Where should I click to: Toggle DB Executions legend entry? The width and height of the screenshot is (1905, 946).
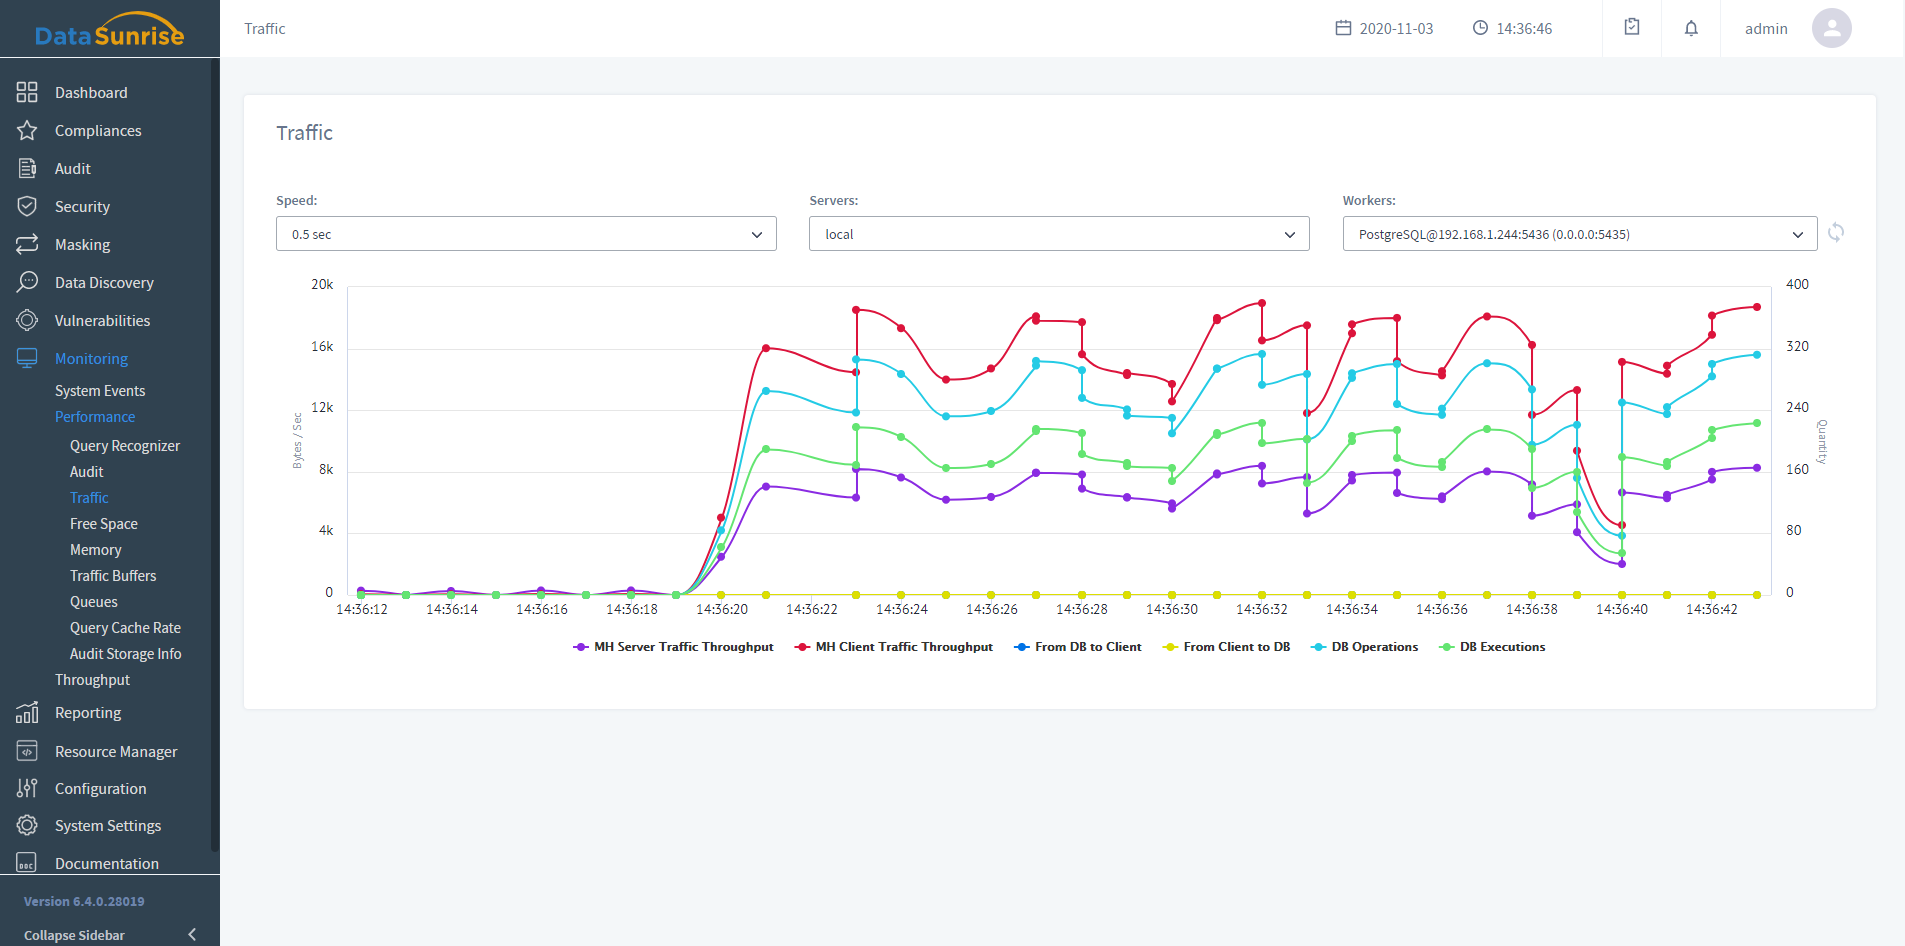[1492, 647]
